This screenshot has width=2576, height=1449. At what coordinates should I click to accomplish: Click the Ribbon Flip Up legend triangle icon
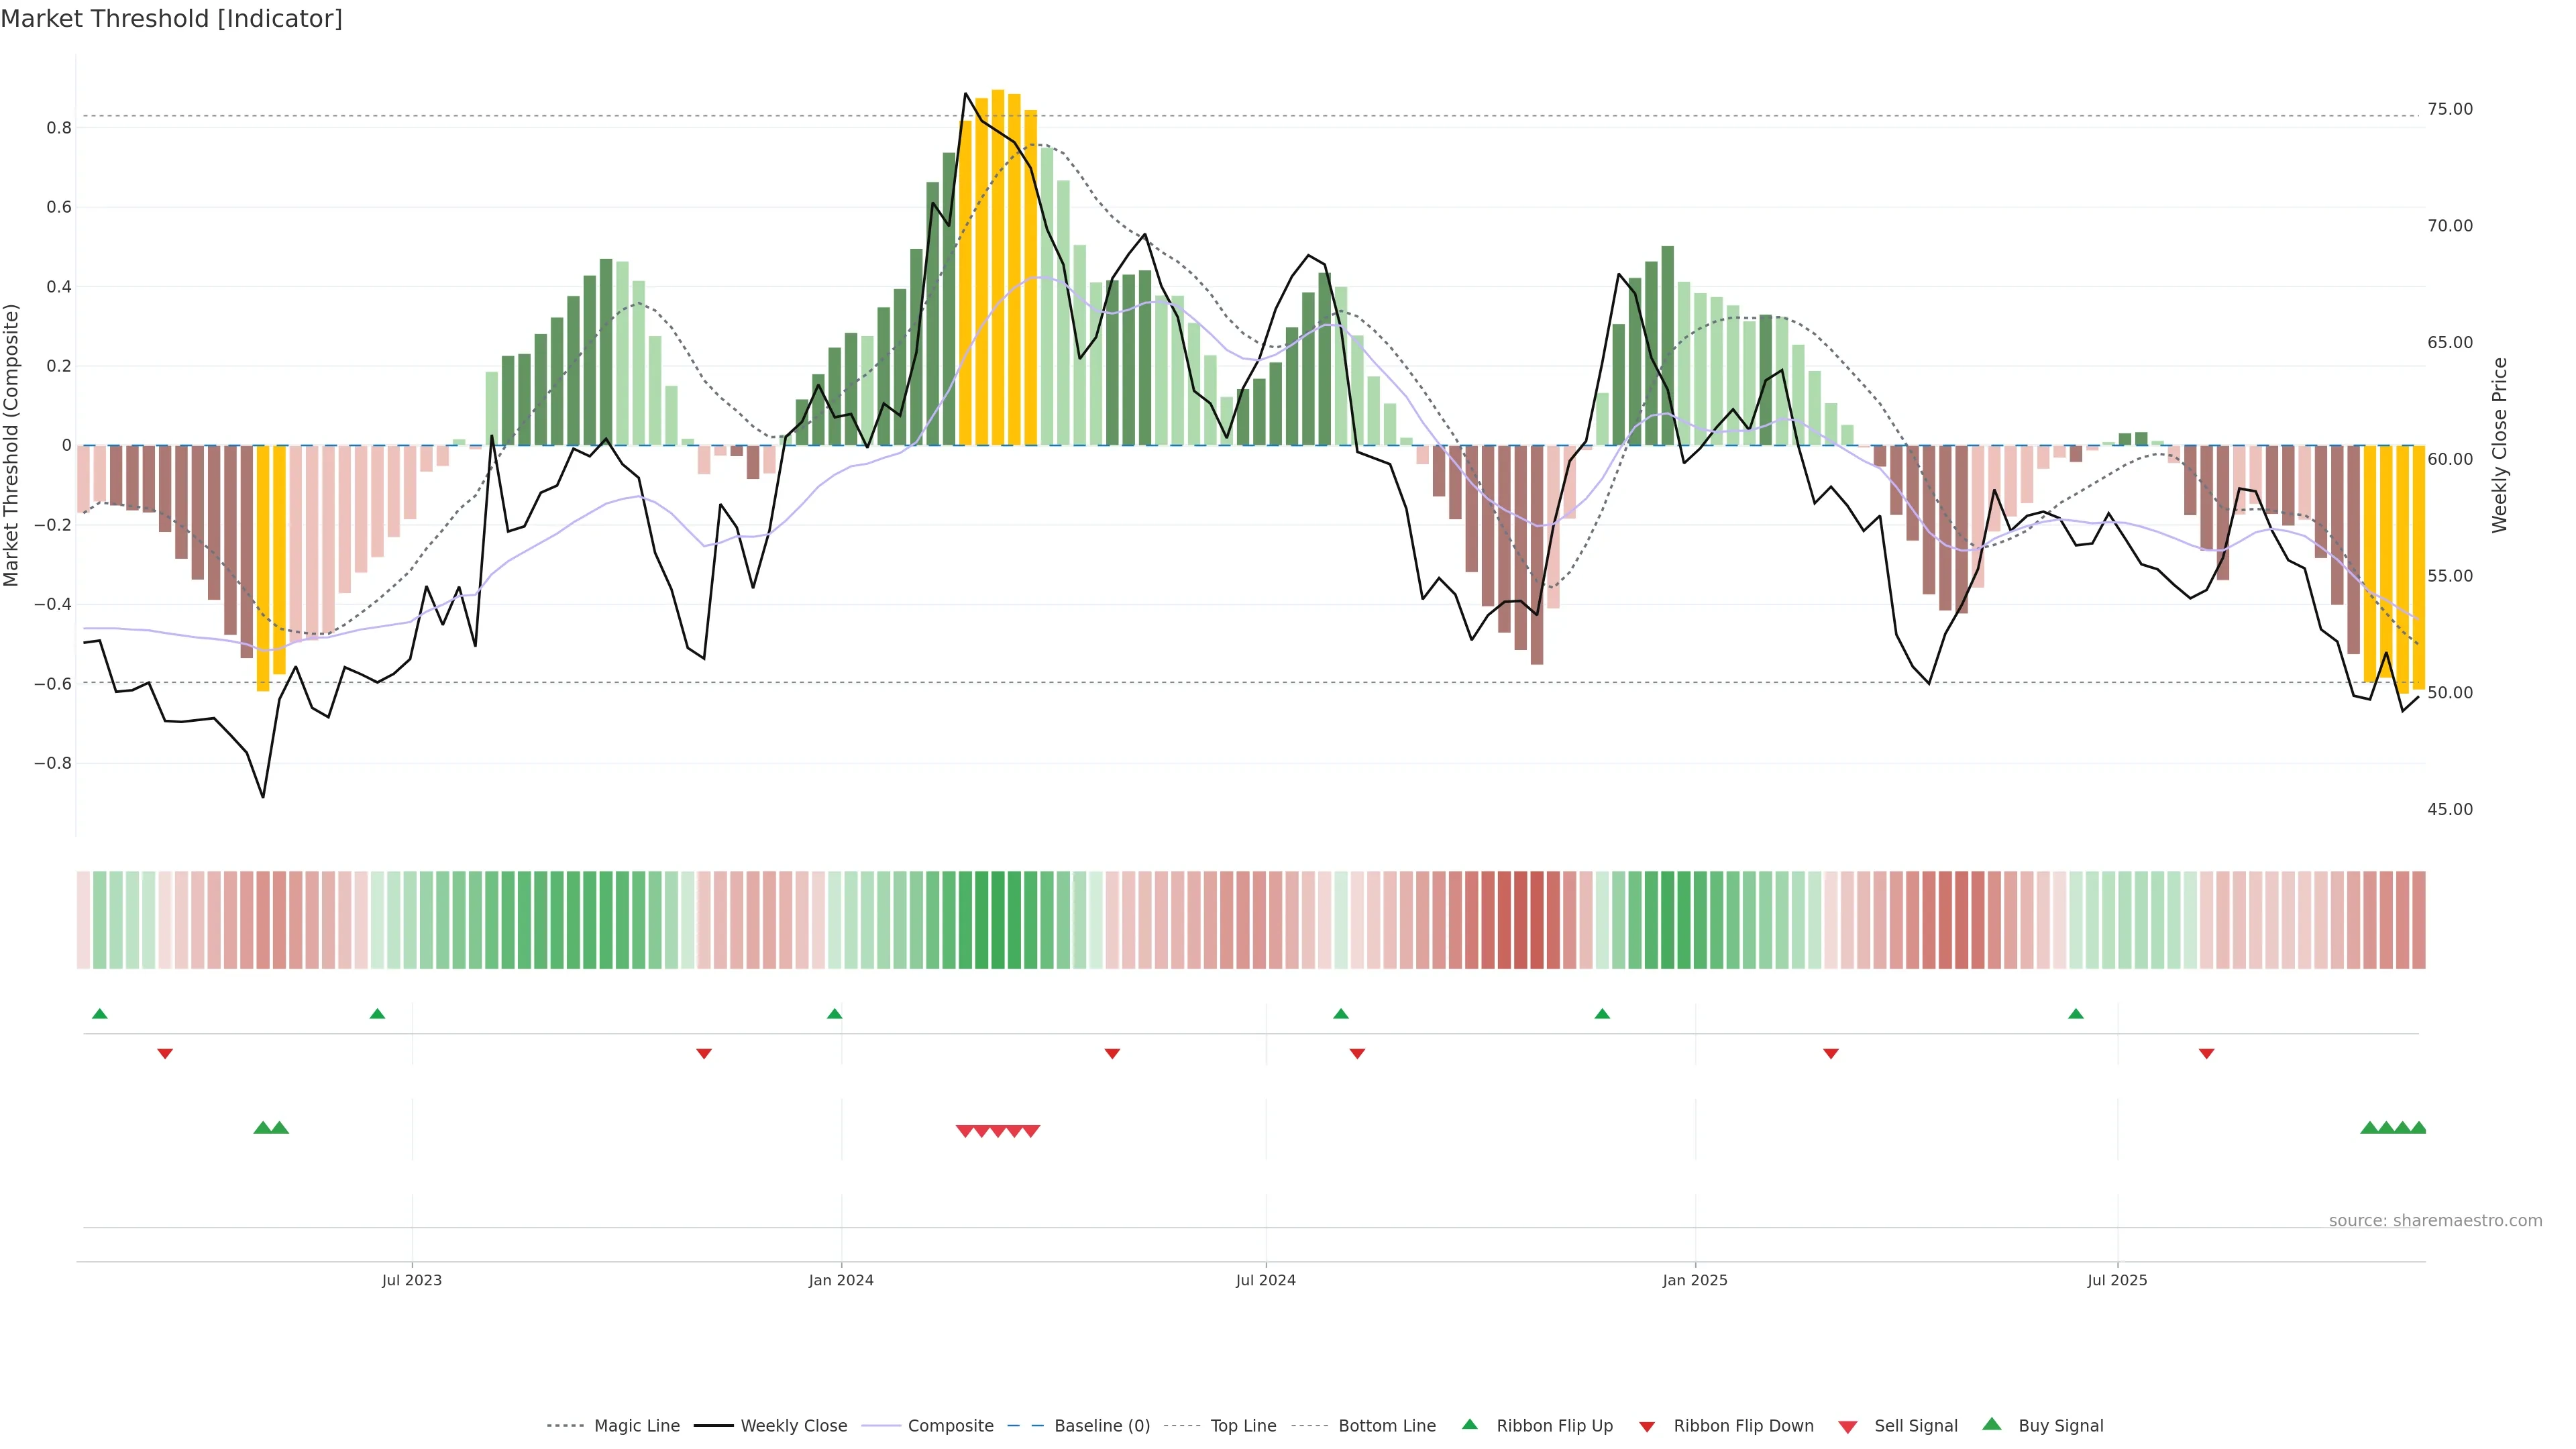1469,1425
